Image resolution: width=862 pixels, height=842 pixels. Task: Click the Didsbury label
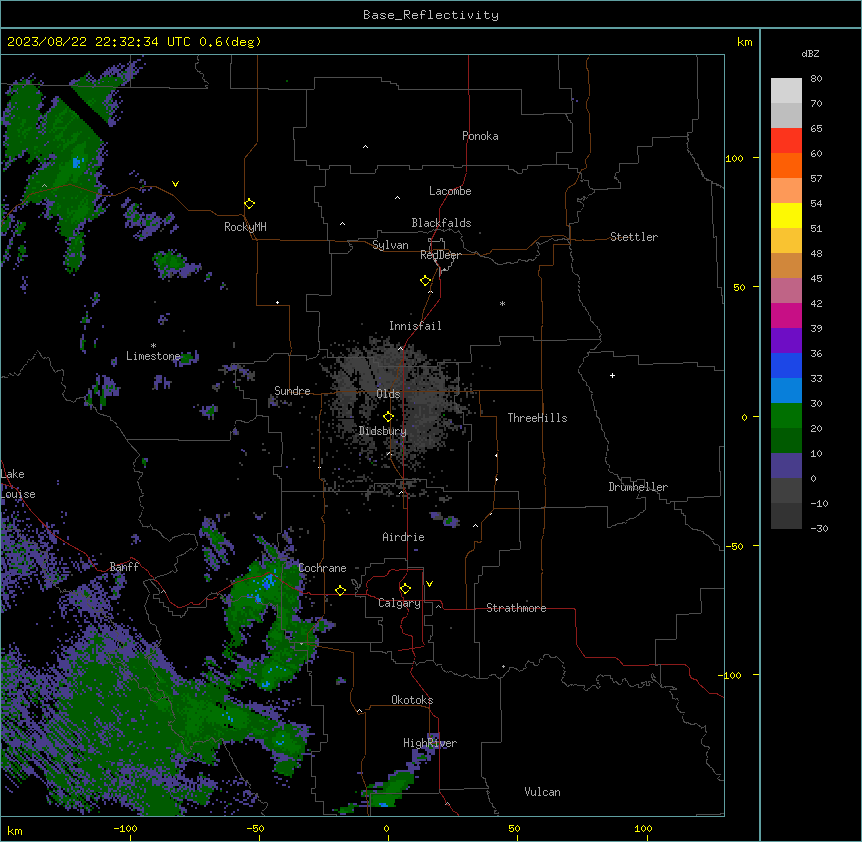click(383, 431)
